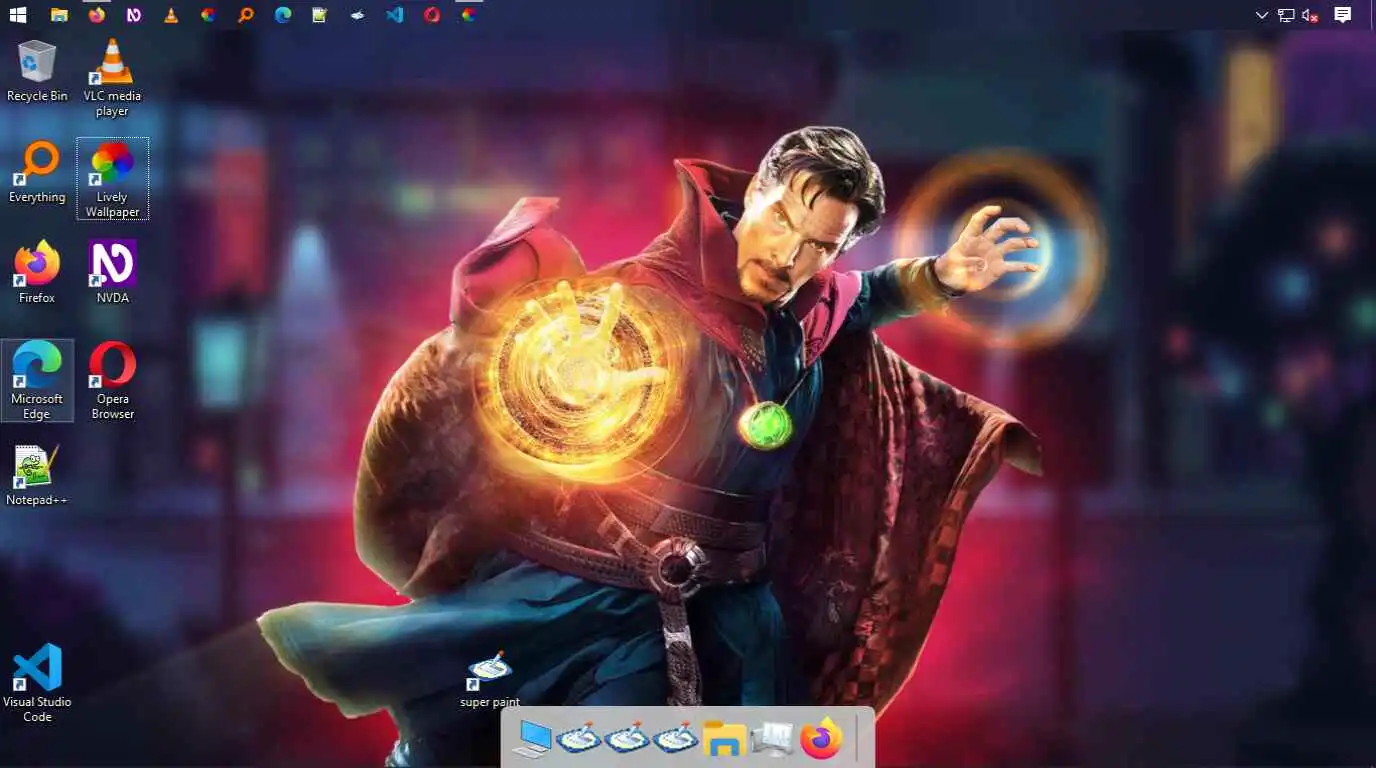
Task: Open the File Explorer folder in the dock
Action: 723,739
